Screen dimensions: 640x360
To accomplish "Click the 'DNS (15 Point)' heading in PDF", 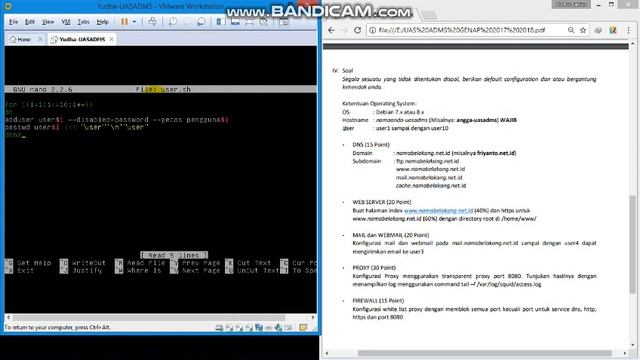I will pyautogui.click(x=371, y=144).
